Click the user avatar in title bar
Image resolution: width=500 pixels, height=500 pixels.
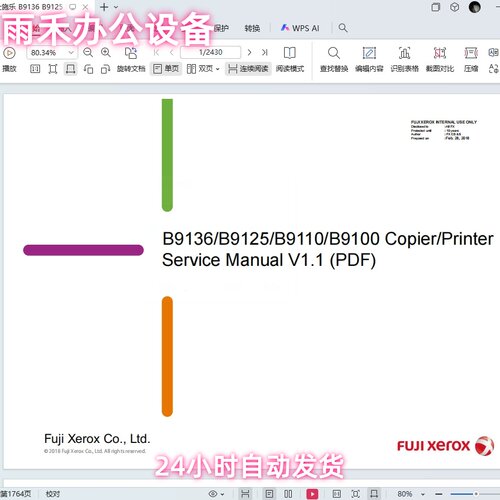point(475,7)
